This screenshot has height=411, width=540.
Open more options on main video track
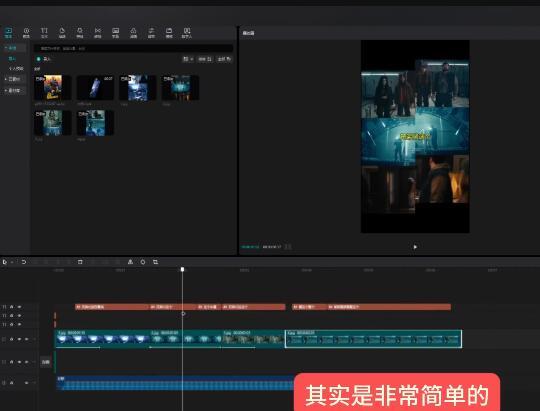pos(34,339)
